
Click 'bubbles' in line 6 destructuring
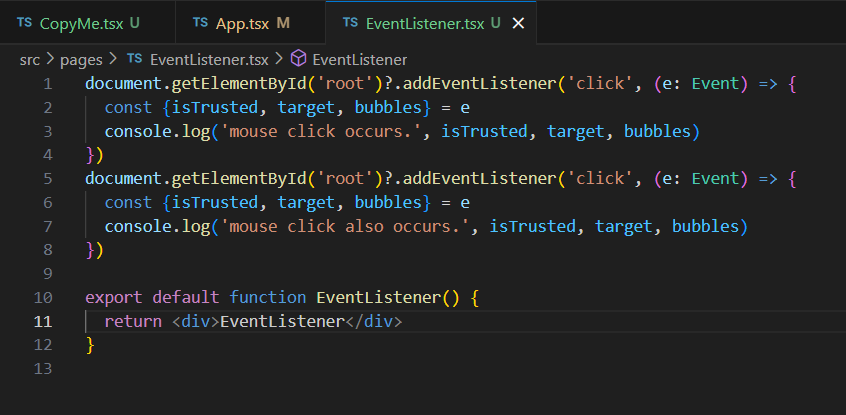(388, 203)
